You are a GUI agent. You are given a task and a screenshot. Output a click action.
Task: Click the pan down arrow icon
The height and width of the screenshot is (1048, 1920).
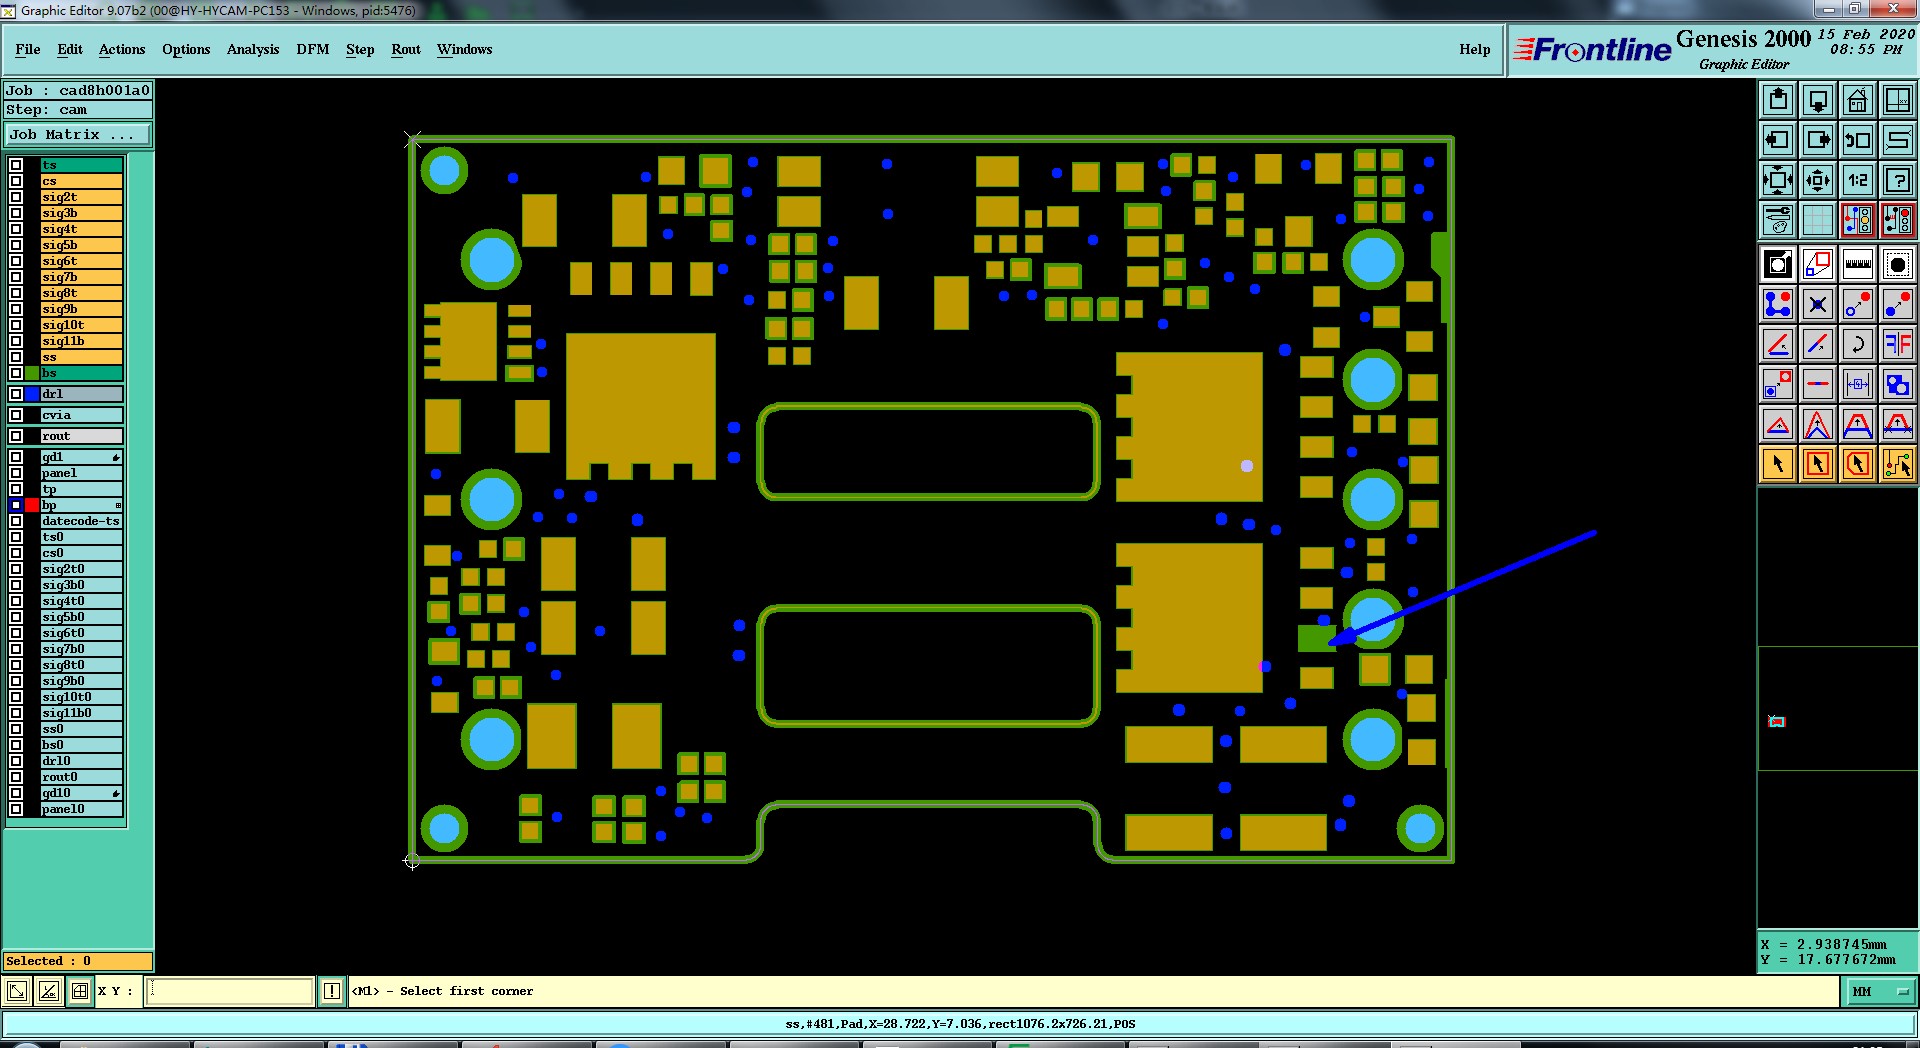tap(1818, 100)
